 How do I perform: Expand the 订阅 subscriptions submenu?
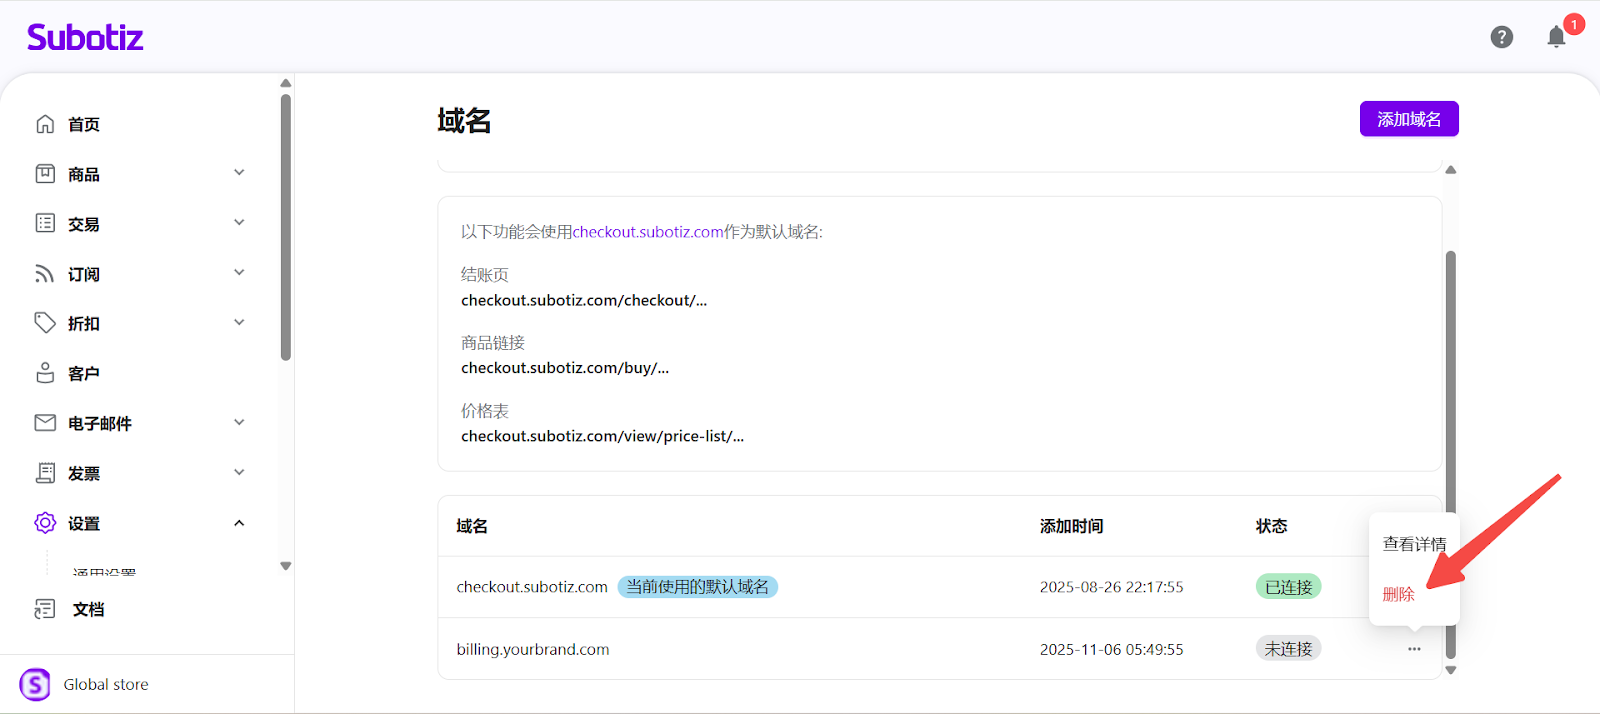pyautogui.click(x=239, y=273)
